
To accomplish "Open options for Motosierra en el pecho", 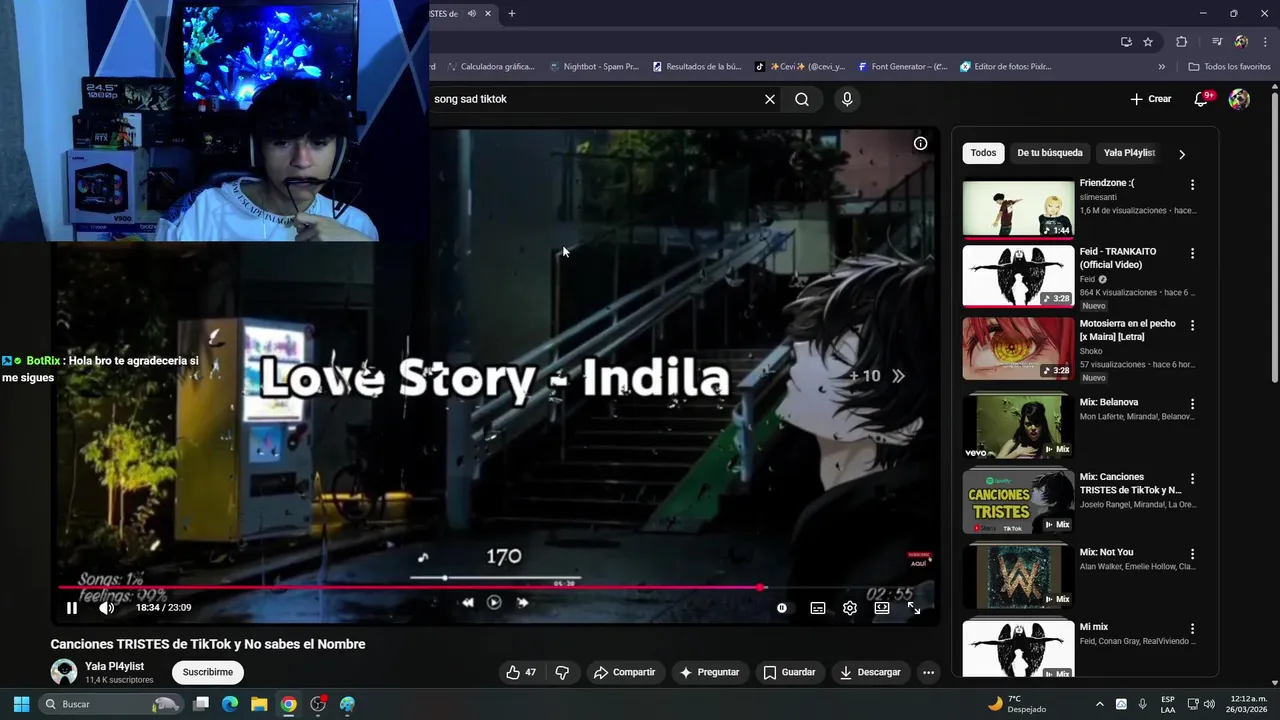I will (x=1192, y=326).
